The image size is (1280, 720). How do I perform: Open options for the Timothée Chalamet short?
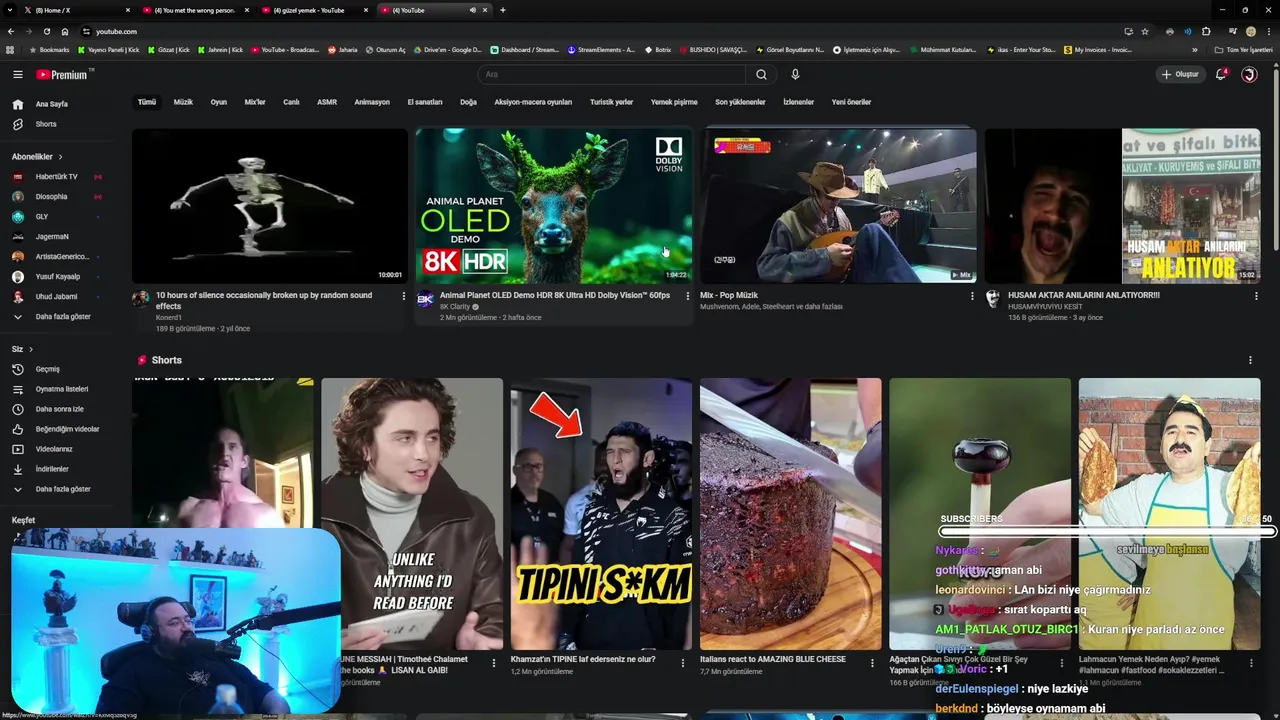[x=493, y=662]
